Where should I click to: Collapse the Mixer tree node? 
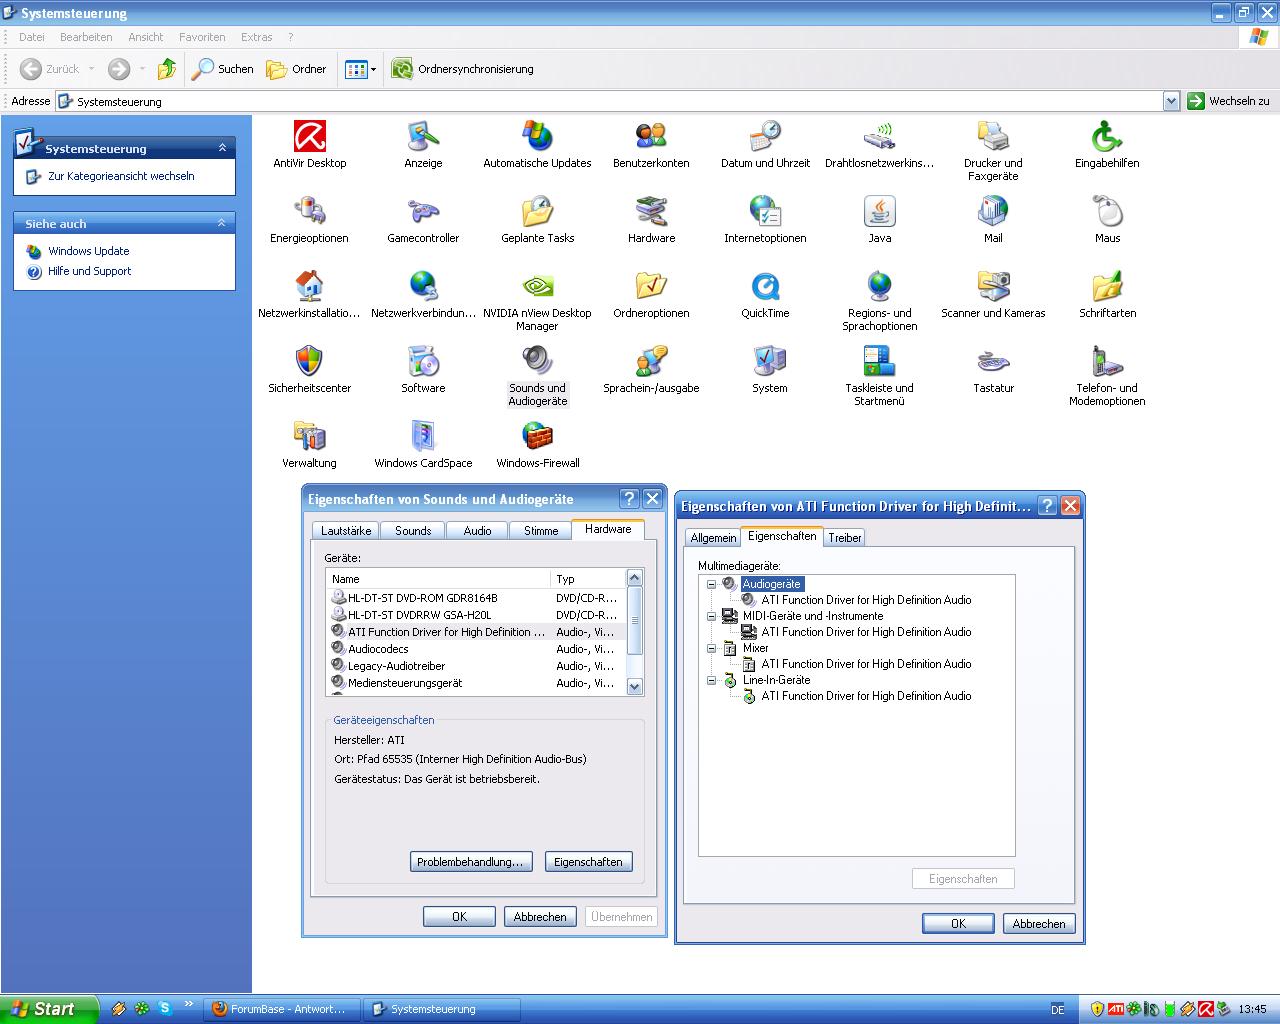point(712,648)
